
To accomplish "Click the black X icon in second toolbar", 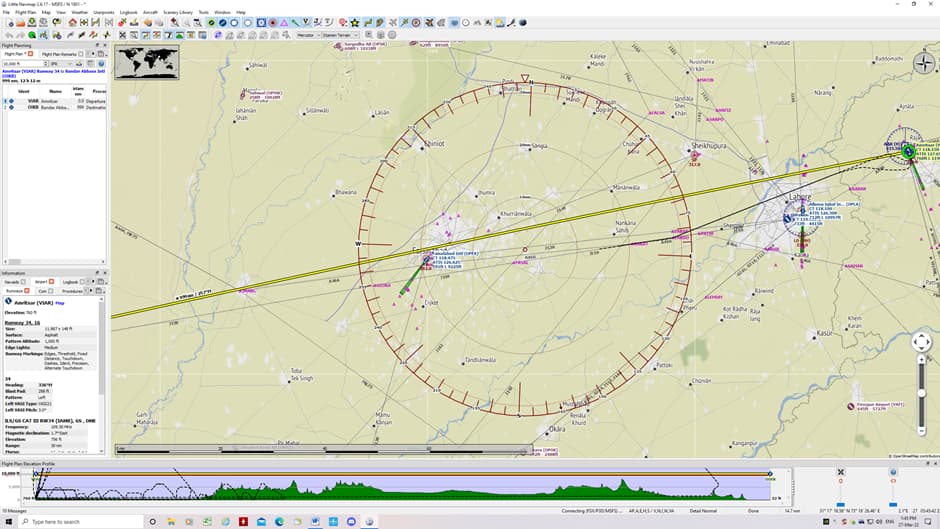I will [x=122, y=35].
